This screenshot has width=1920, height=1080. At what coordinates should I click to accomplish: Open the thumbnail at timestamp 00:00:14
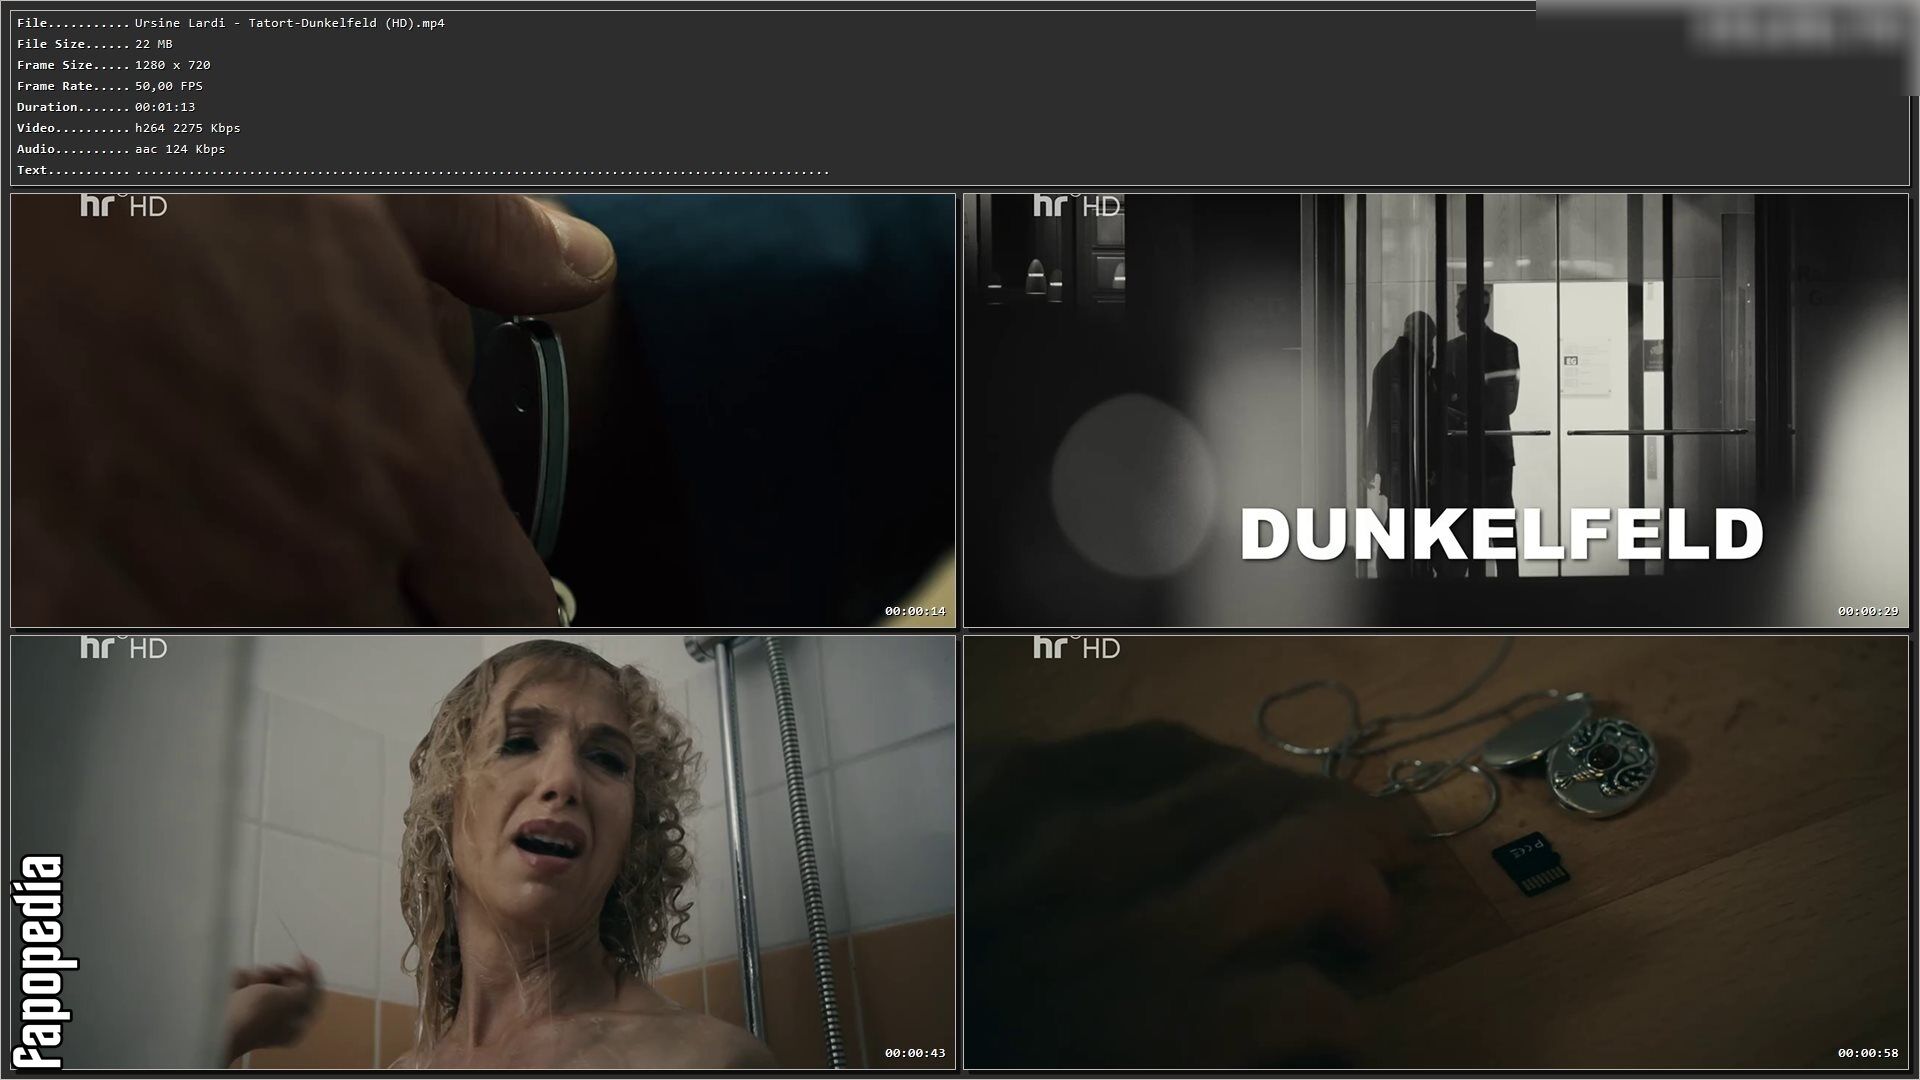click(x=483, y=411)
